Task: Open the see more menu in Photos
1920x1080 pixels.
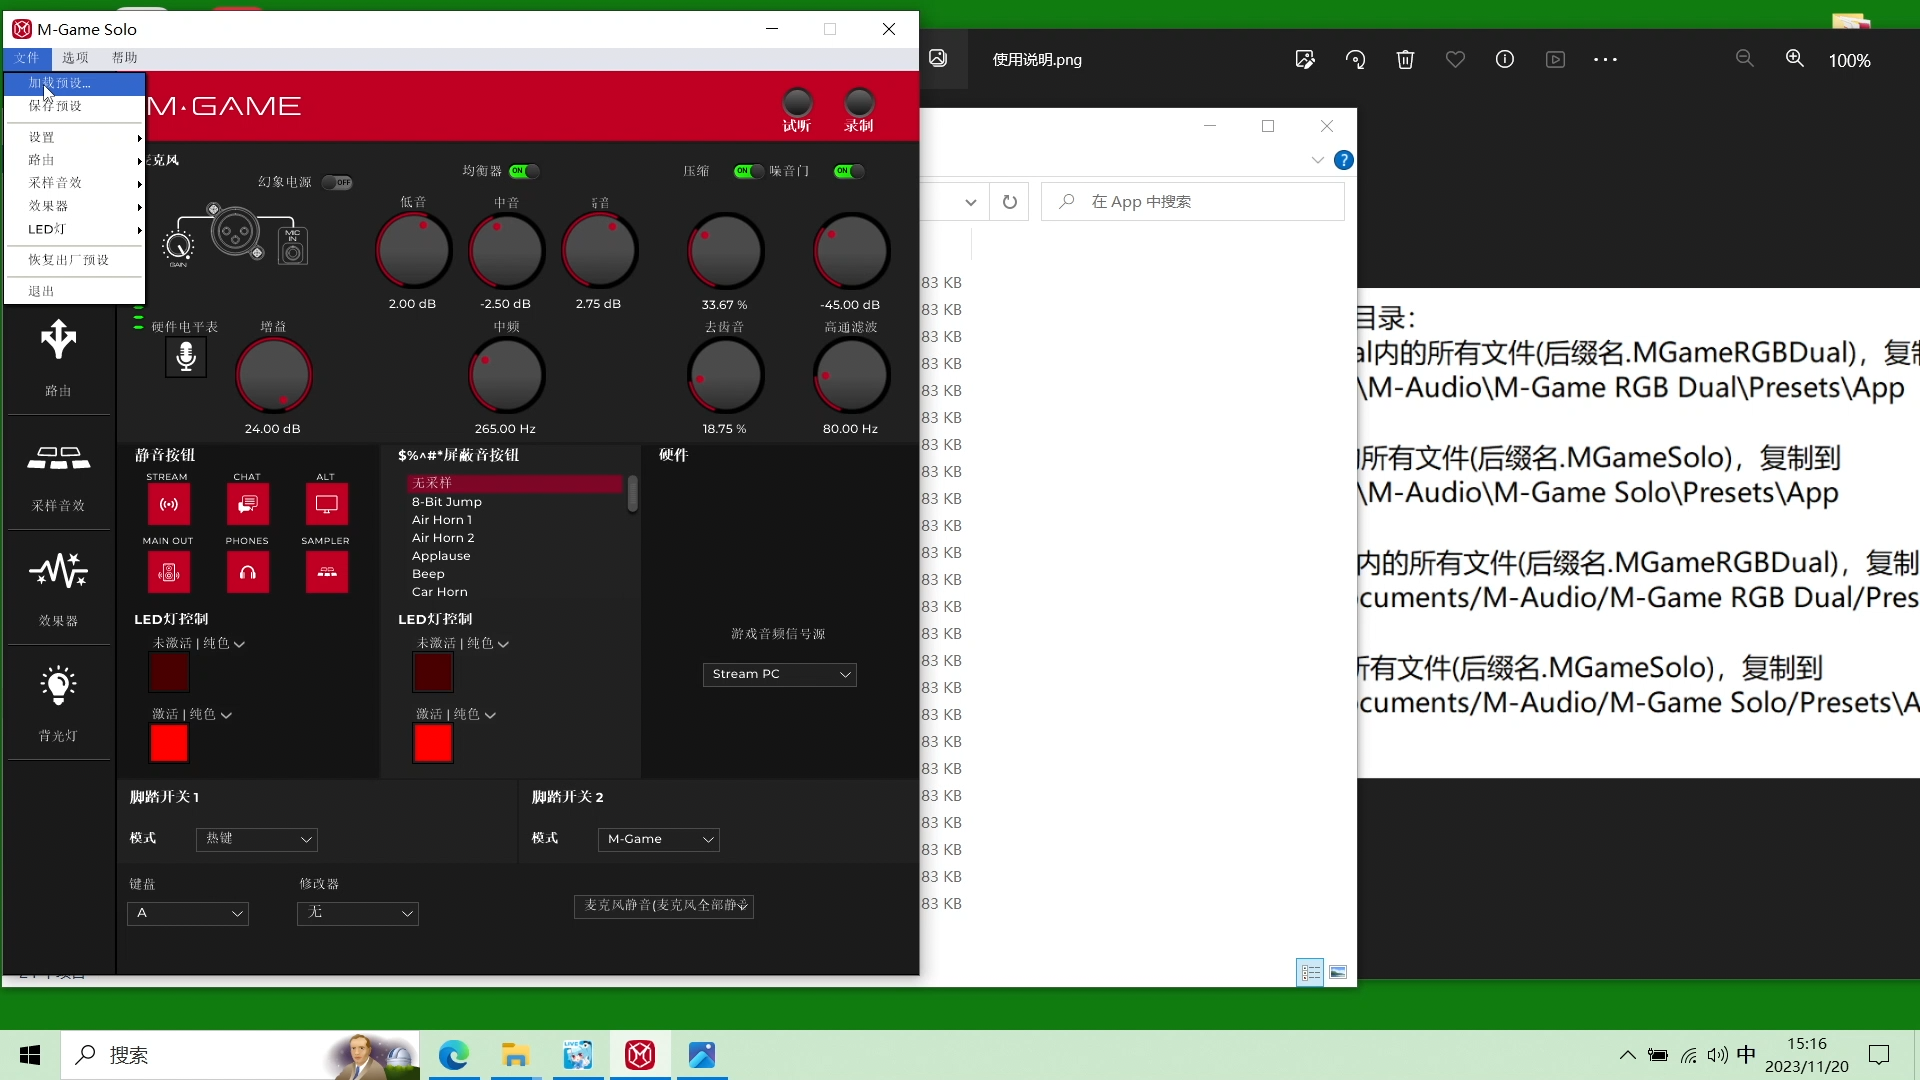Action: (x=1605, y=60)
